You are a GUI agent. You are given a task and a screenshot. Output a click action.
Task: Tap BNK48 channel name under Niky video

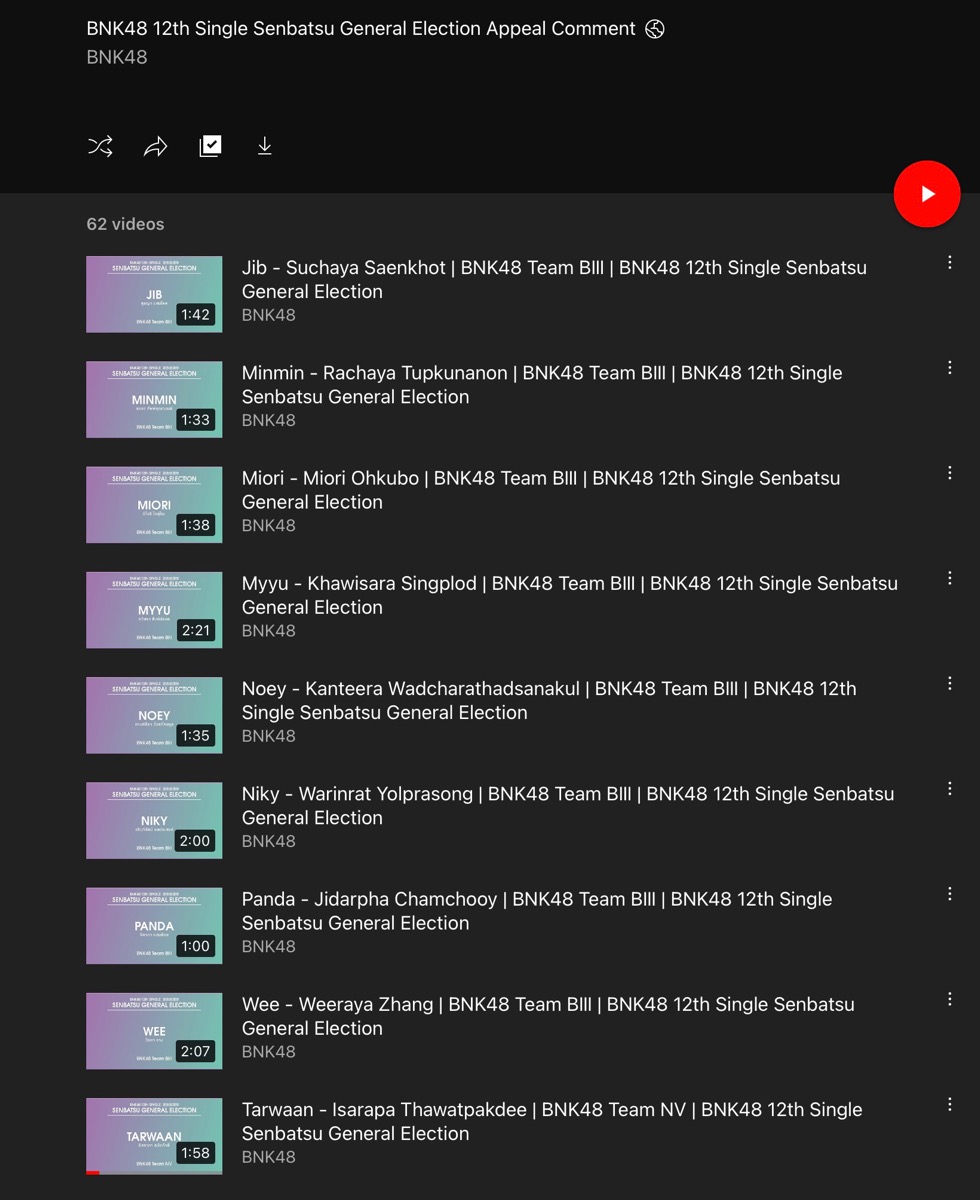(x=269, y=841)
